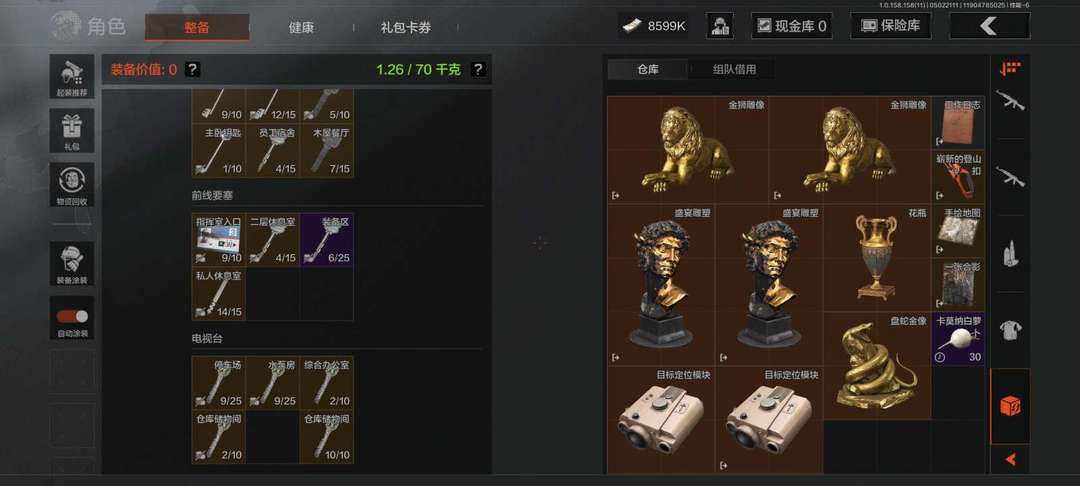
Task: Switch to the 礼包卡券 tab
Action: 406,28
